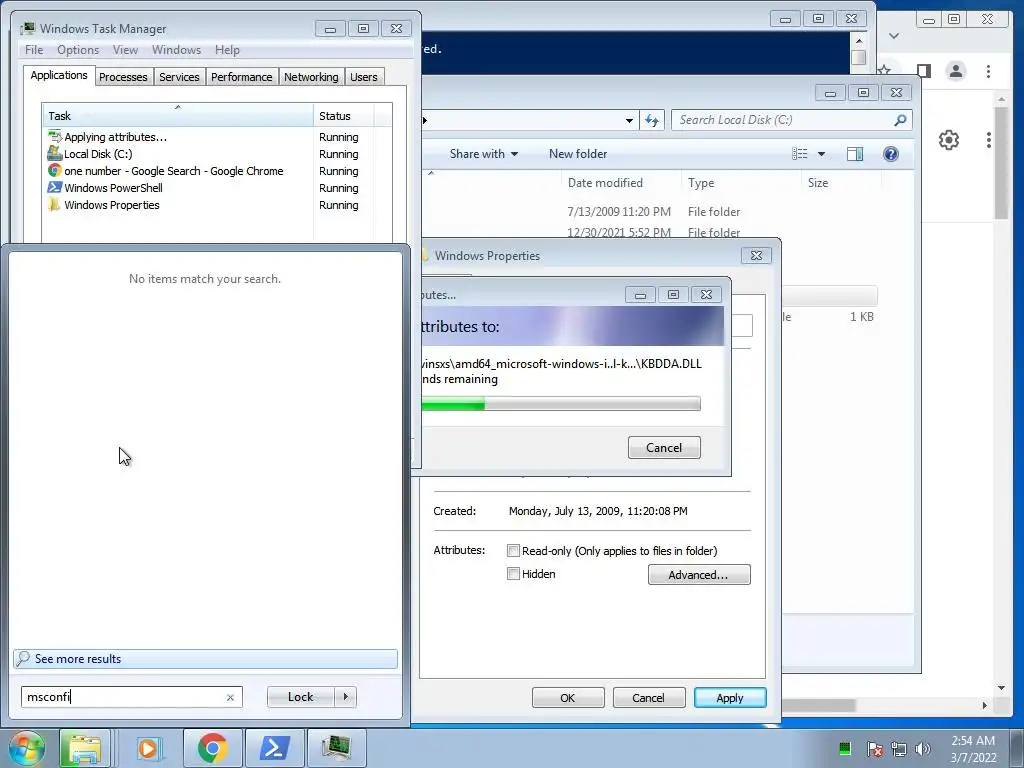Screen dimensions: 1024x768
Task: Sort tasks by the Task column header
Action: pos(178,116)
